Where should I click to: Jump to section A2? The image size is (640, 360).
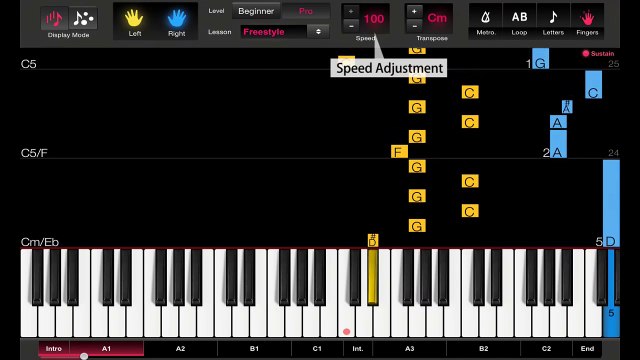[180, 349]
